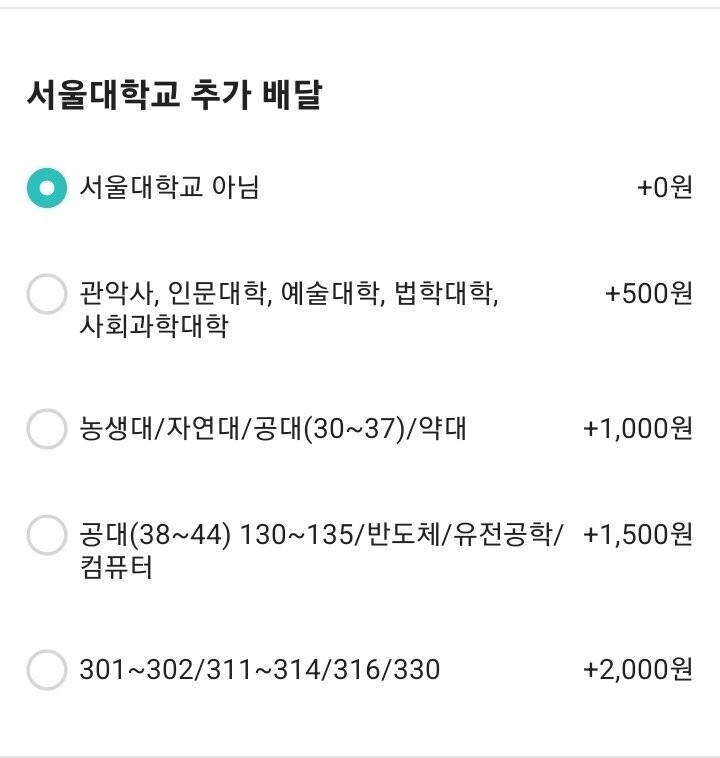720x758 pixels.
Task: Pick the 301~302/311~314/316/330 radio button
Action: (x=46, y=669)
